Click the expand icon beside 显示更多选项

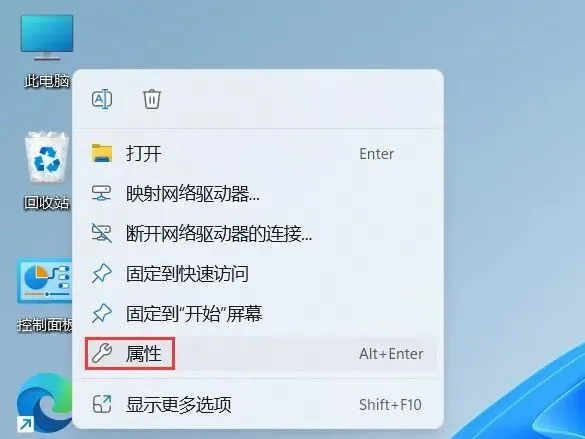click(102, 404)
